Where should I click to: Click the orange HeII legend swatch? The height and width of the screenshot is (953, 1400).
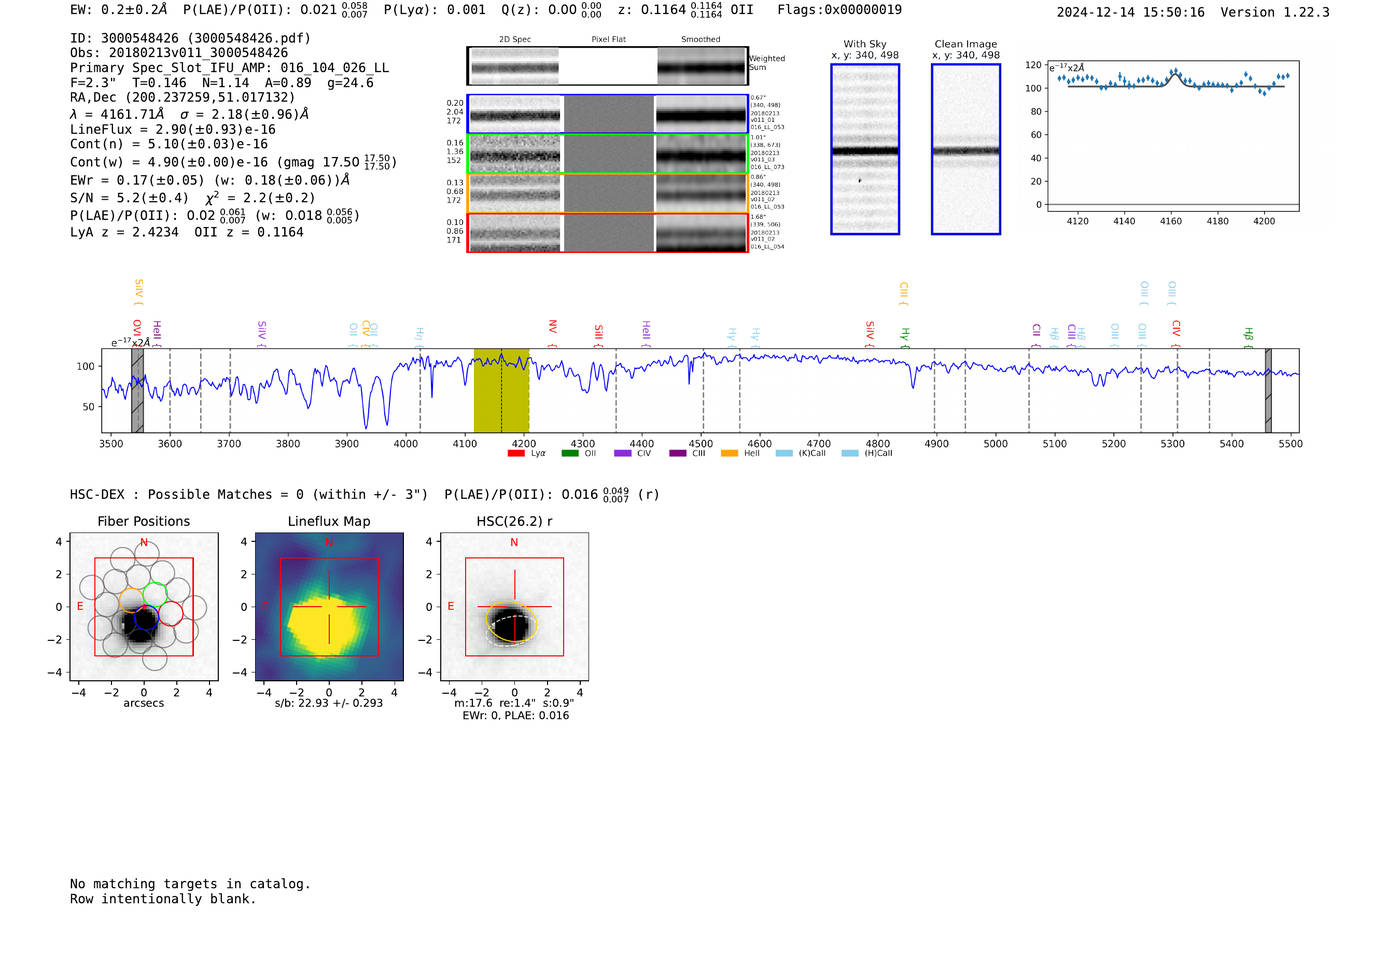[x=729, y=454]
